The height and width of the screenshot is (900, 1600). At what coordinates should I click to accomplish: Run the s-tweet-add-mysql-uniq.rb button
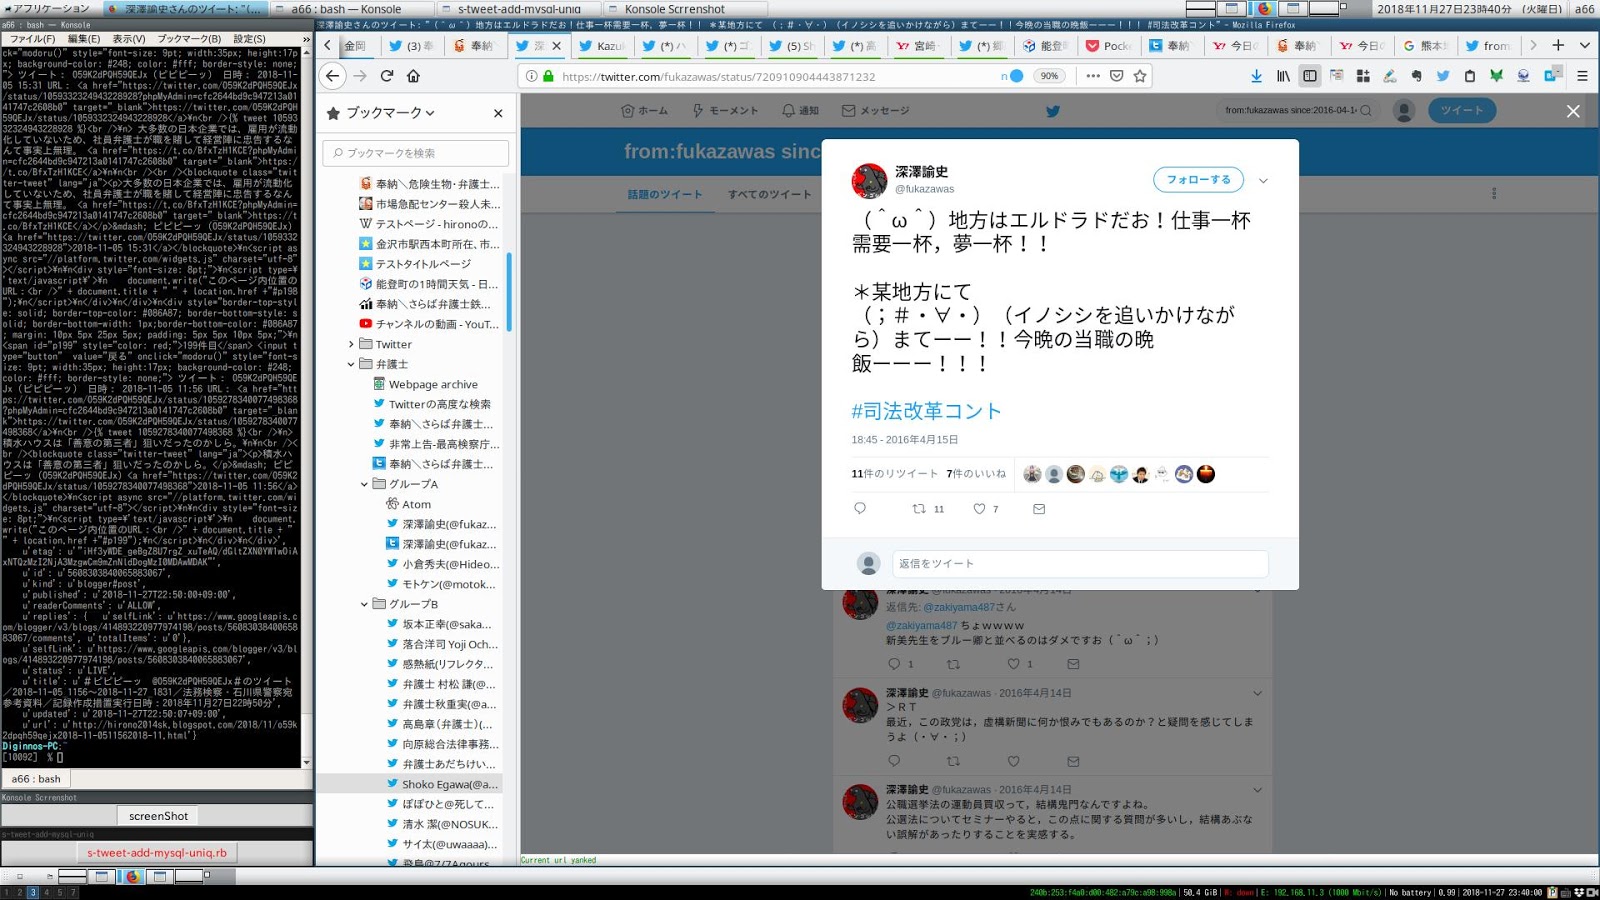[x=157, y=853]
